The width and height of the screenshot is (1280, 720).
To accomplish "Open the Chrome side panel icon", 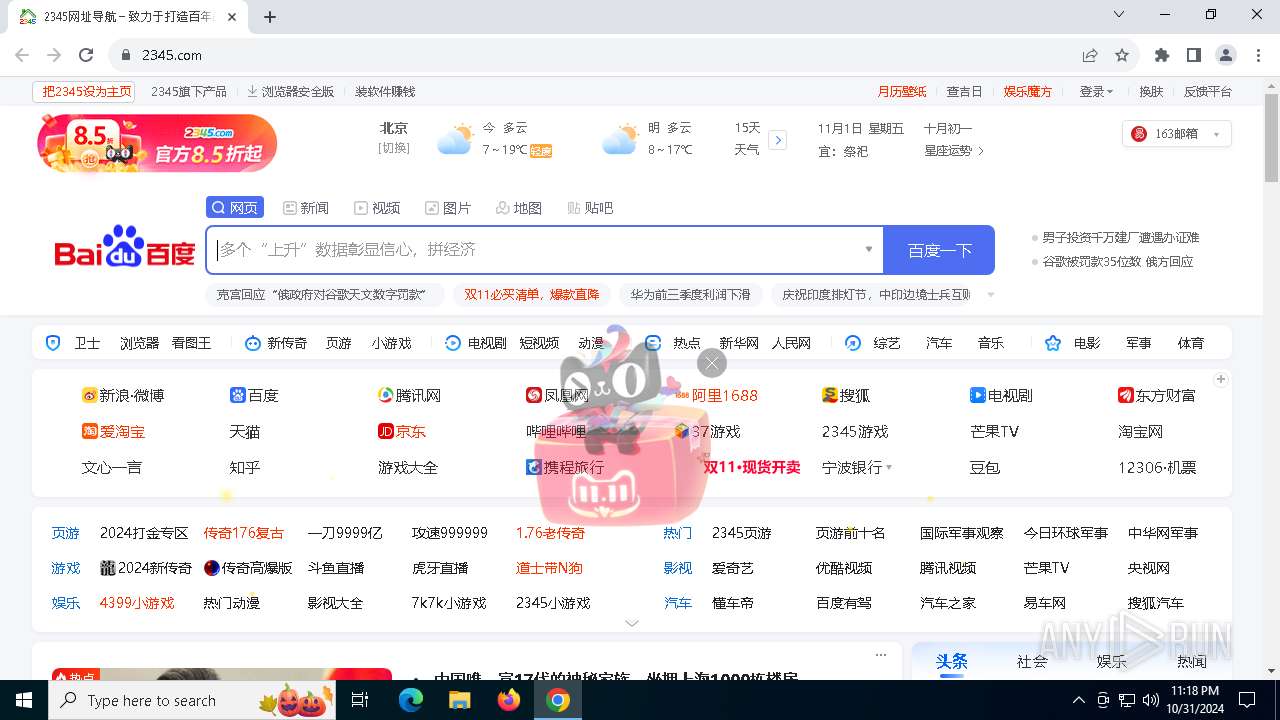I will coord(1194,55).
